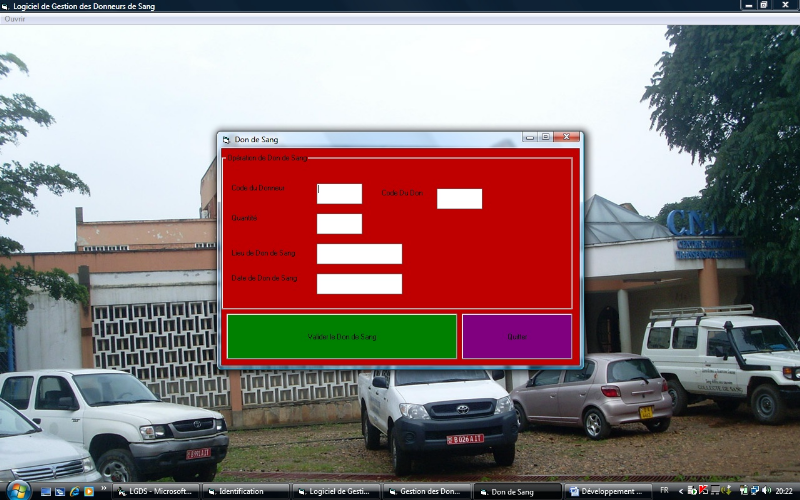This screenshot has height=500, width=800.
Task: Click the Quantité input field
Action: point(339,224)
